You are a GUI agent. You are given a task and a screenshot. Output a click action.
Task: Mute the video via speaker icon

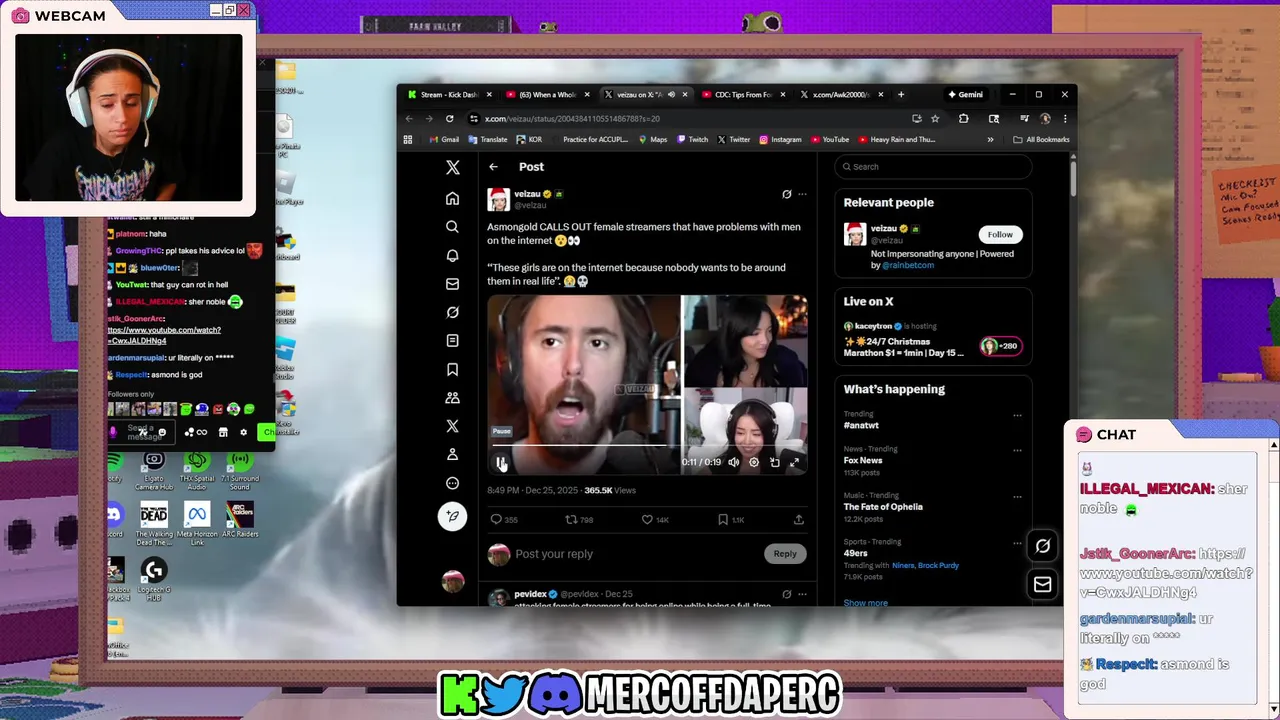point(733,462)
